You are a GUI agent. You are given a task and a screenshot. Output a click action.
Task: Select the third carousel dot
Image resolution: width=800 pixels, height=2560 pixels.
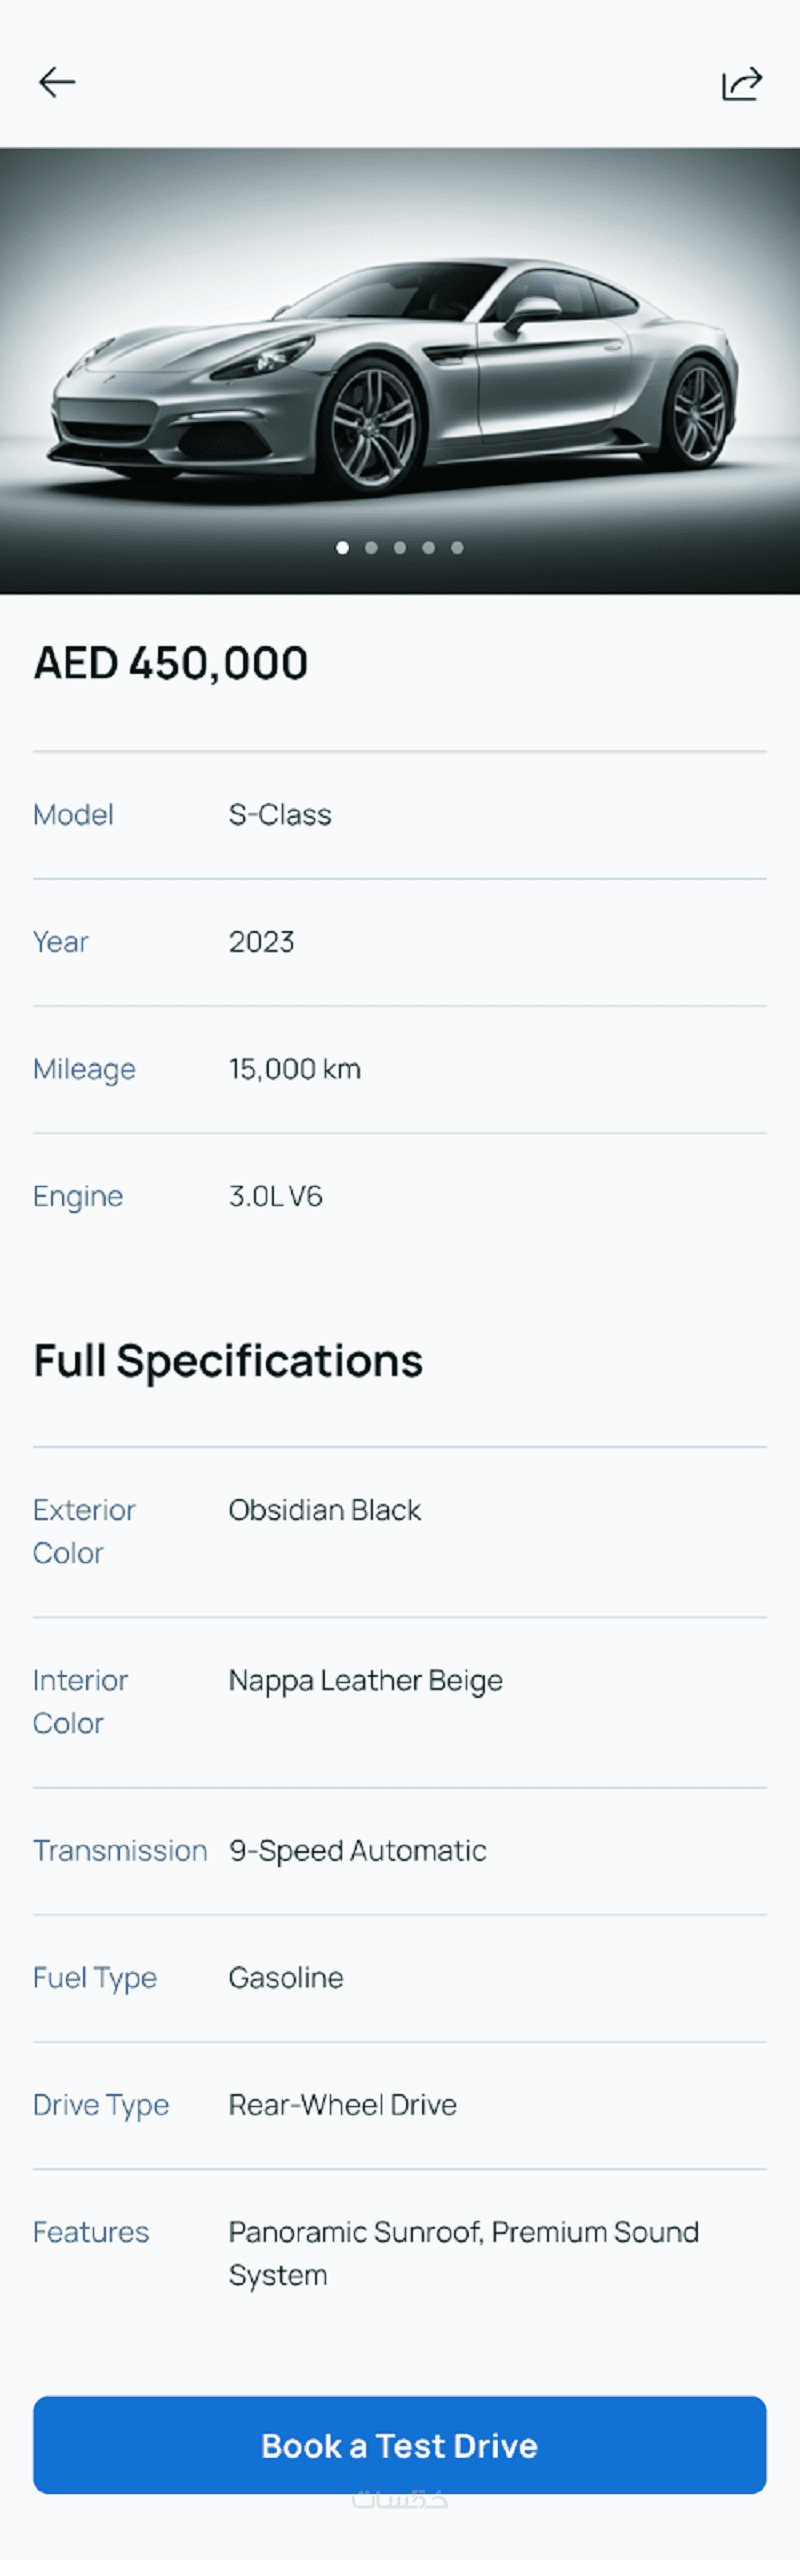[400, 548]
